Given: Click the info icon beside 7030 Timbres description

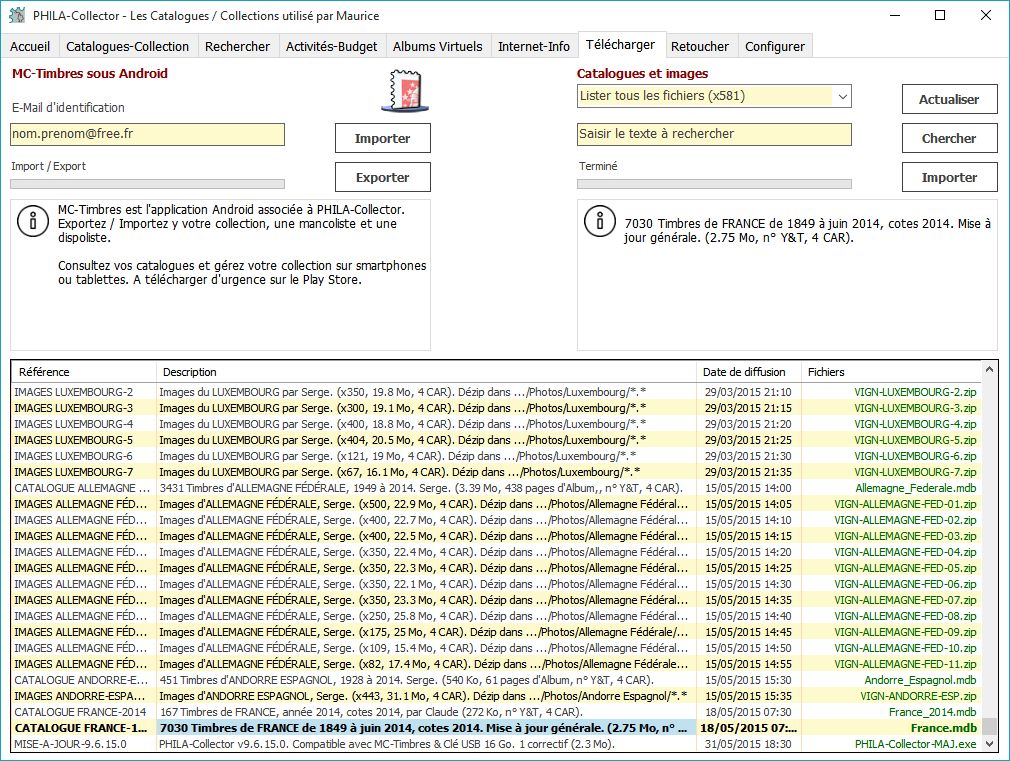Looking at the screenshot, I should click(x=600, y=221).
